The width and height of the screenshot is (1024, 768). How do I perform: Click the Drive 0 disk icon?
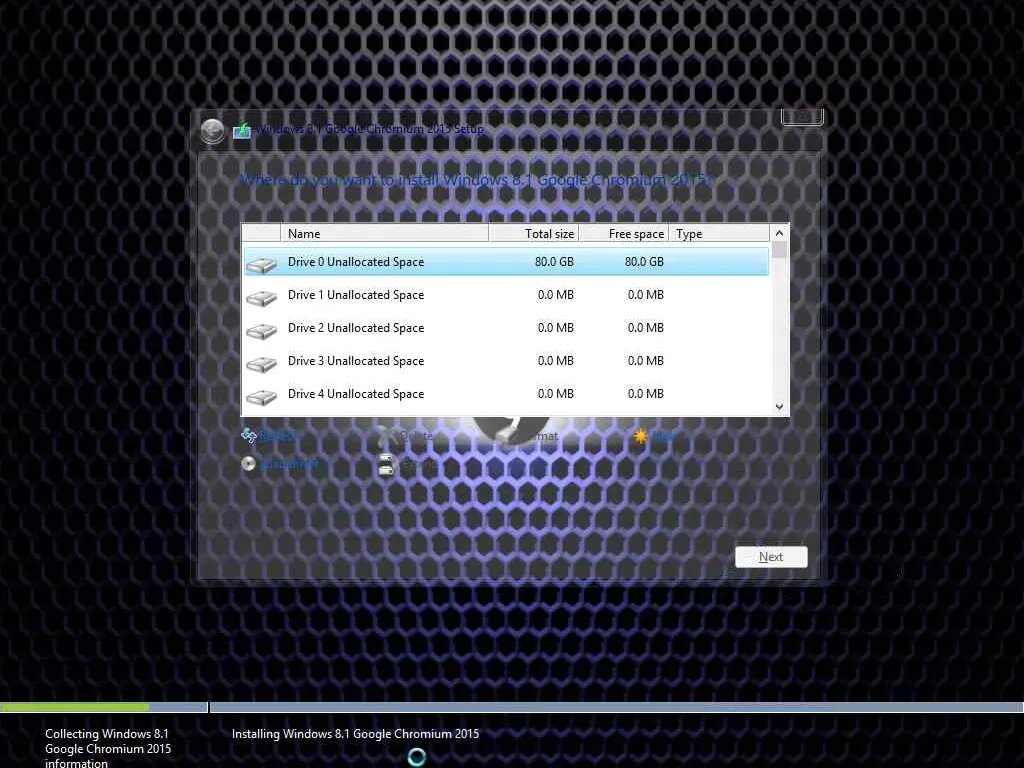click(x=262, y=264)
